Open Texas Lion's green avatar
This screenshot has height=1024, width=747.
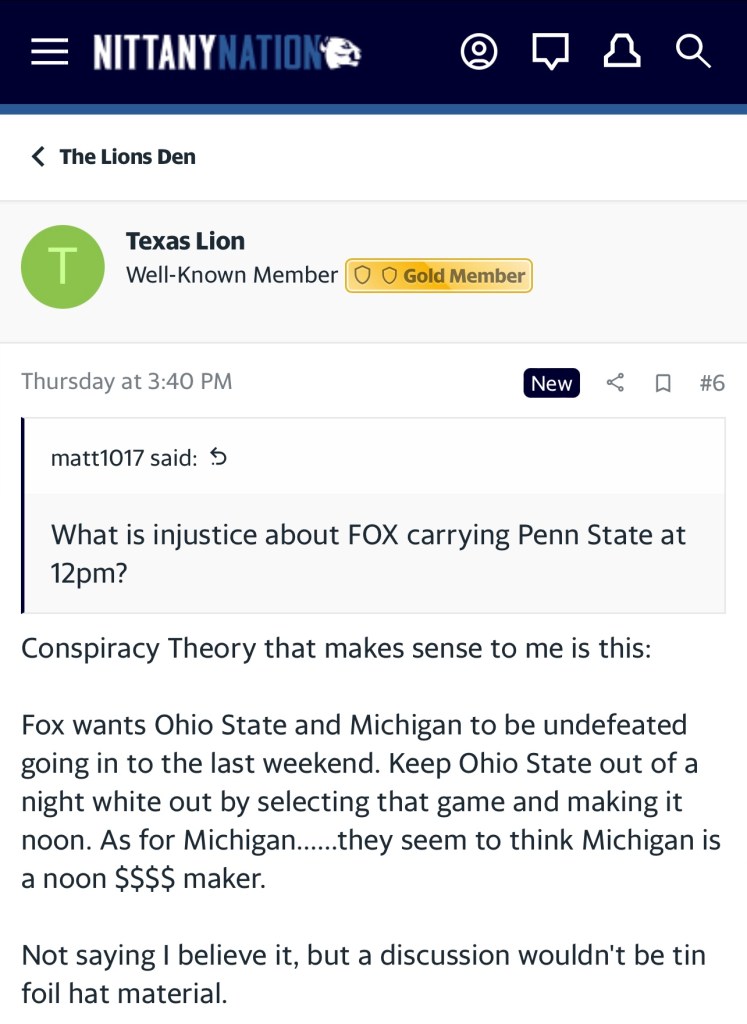(62, 266)
